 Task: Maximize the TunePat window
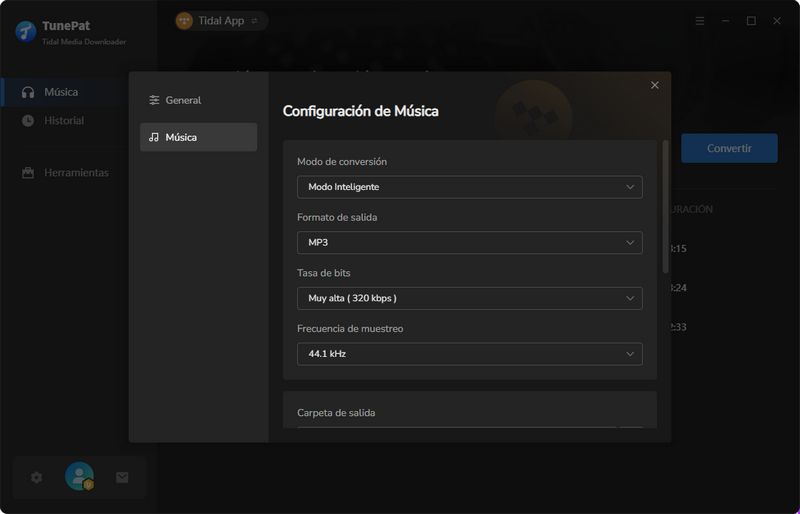751,21
